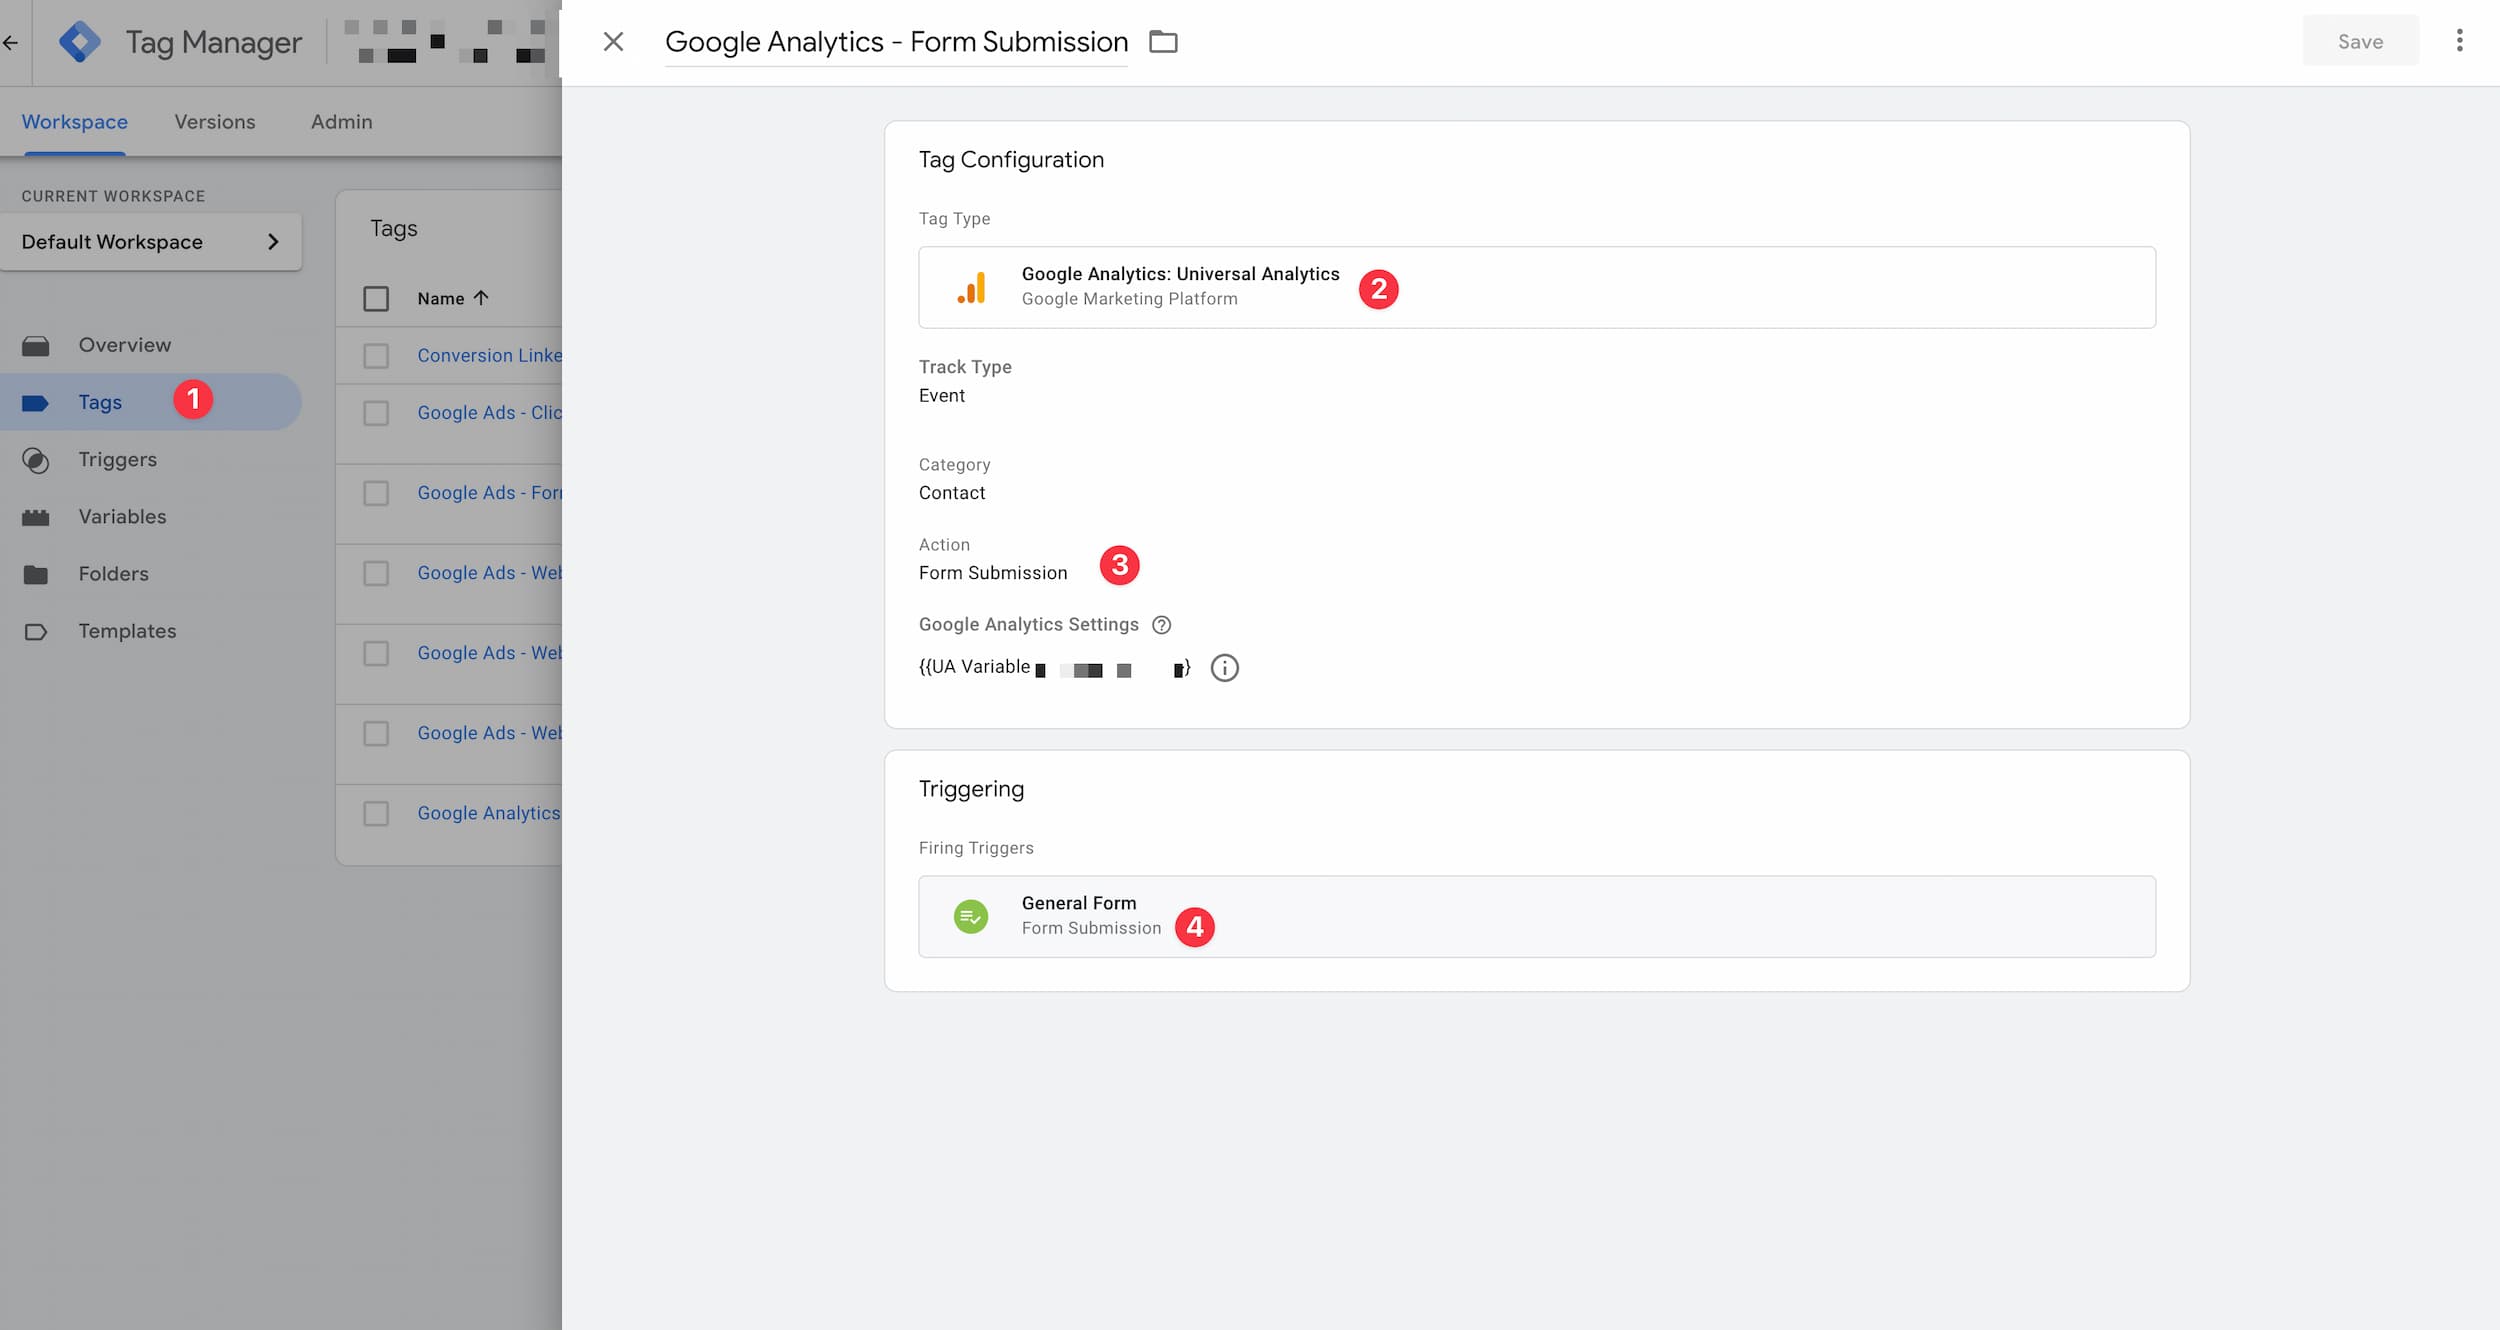The image size is (2500, 1330).
Task: Click the Action value Form Submission
Action: [x=993, y=572]
